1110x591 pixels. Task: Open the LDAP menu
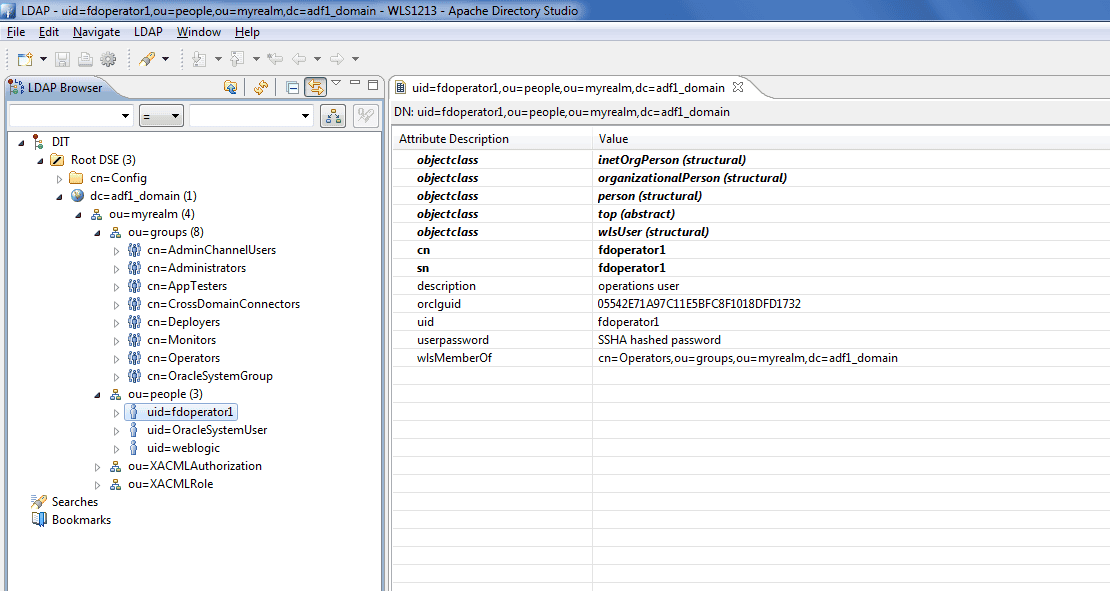[x=148, y=32]
